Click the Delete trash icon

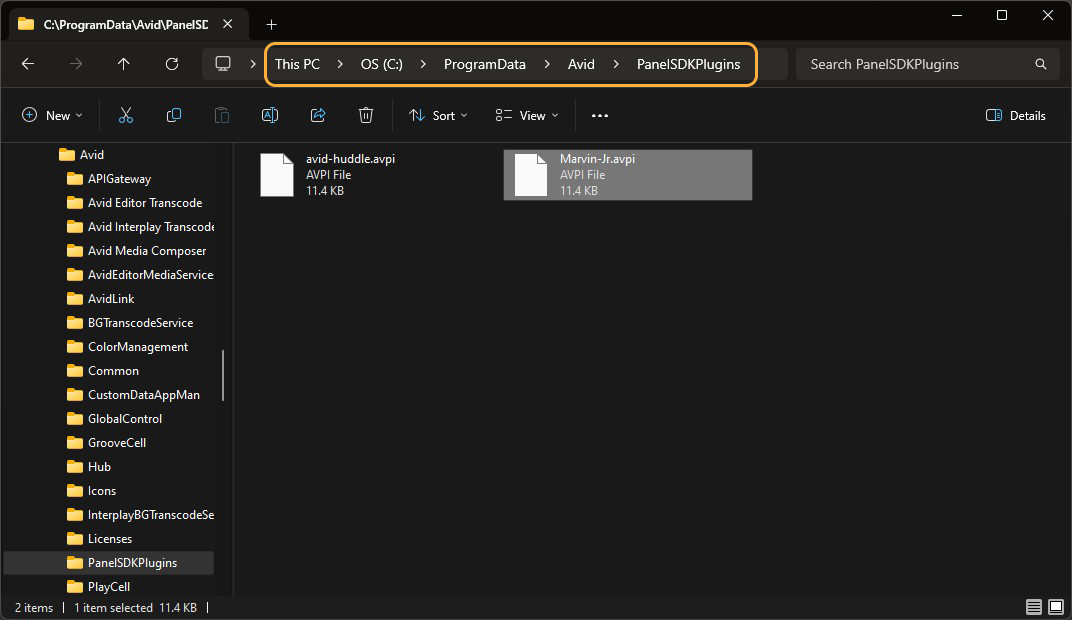pyautogui.click(x=366, y=116)
